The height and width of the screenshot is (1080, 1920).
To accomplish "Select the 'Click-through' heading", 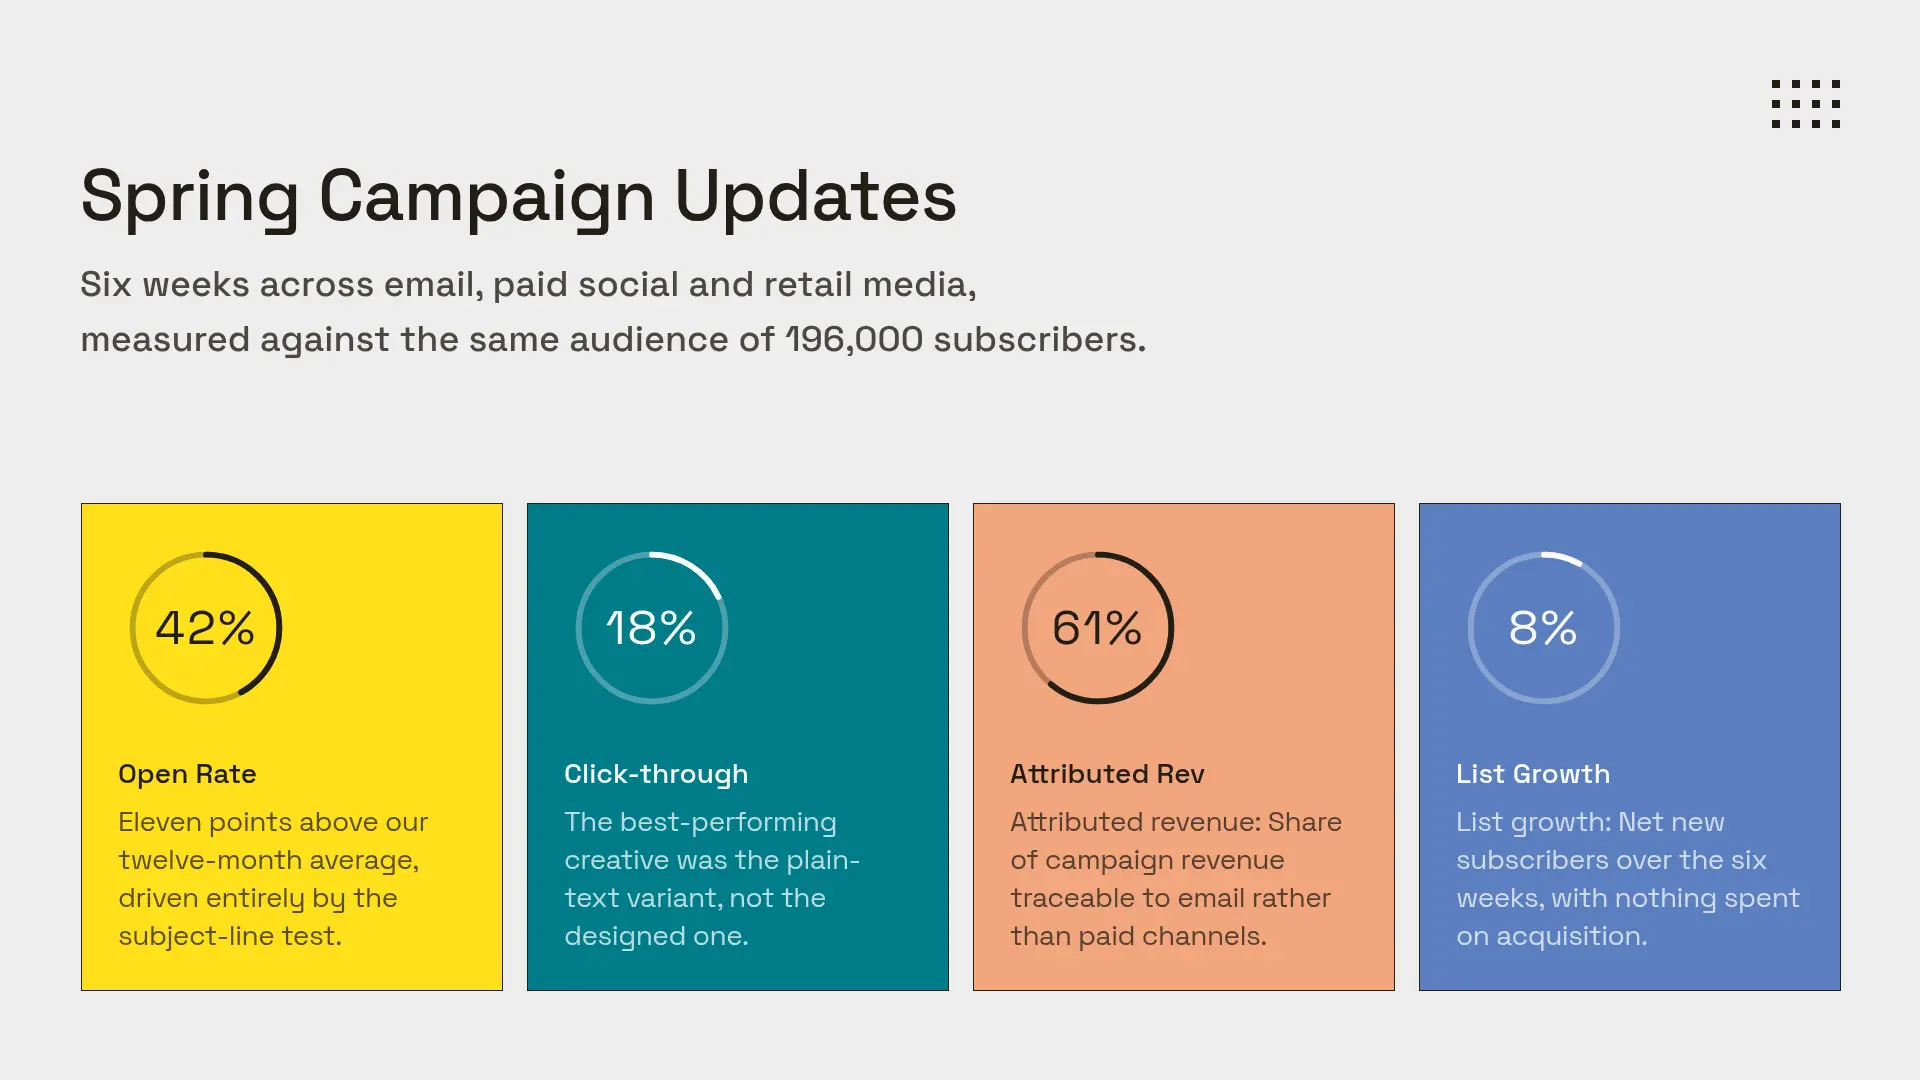I will [x=656, y=774].
